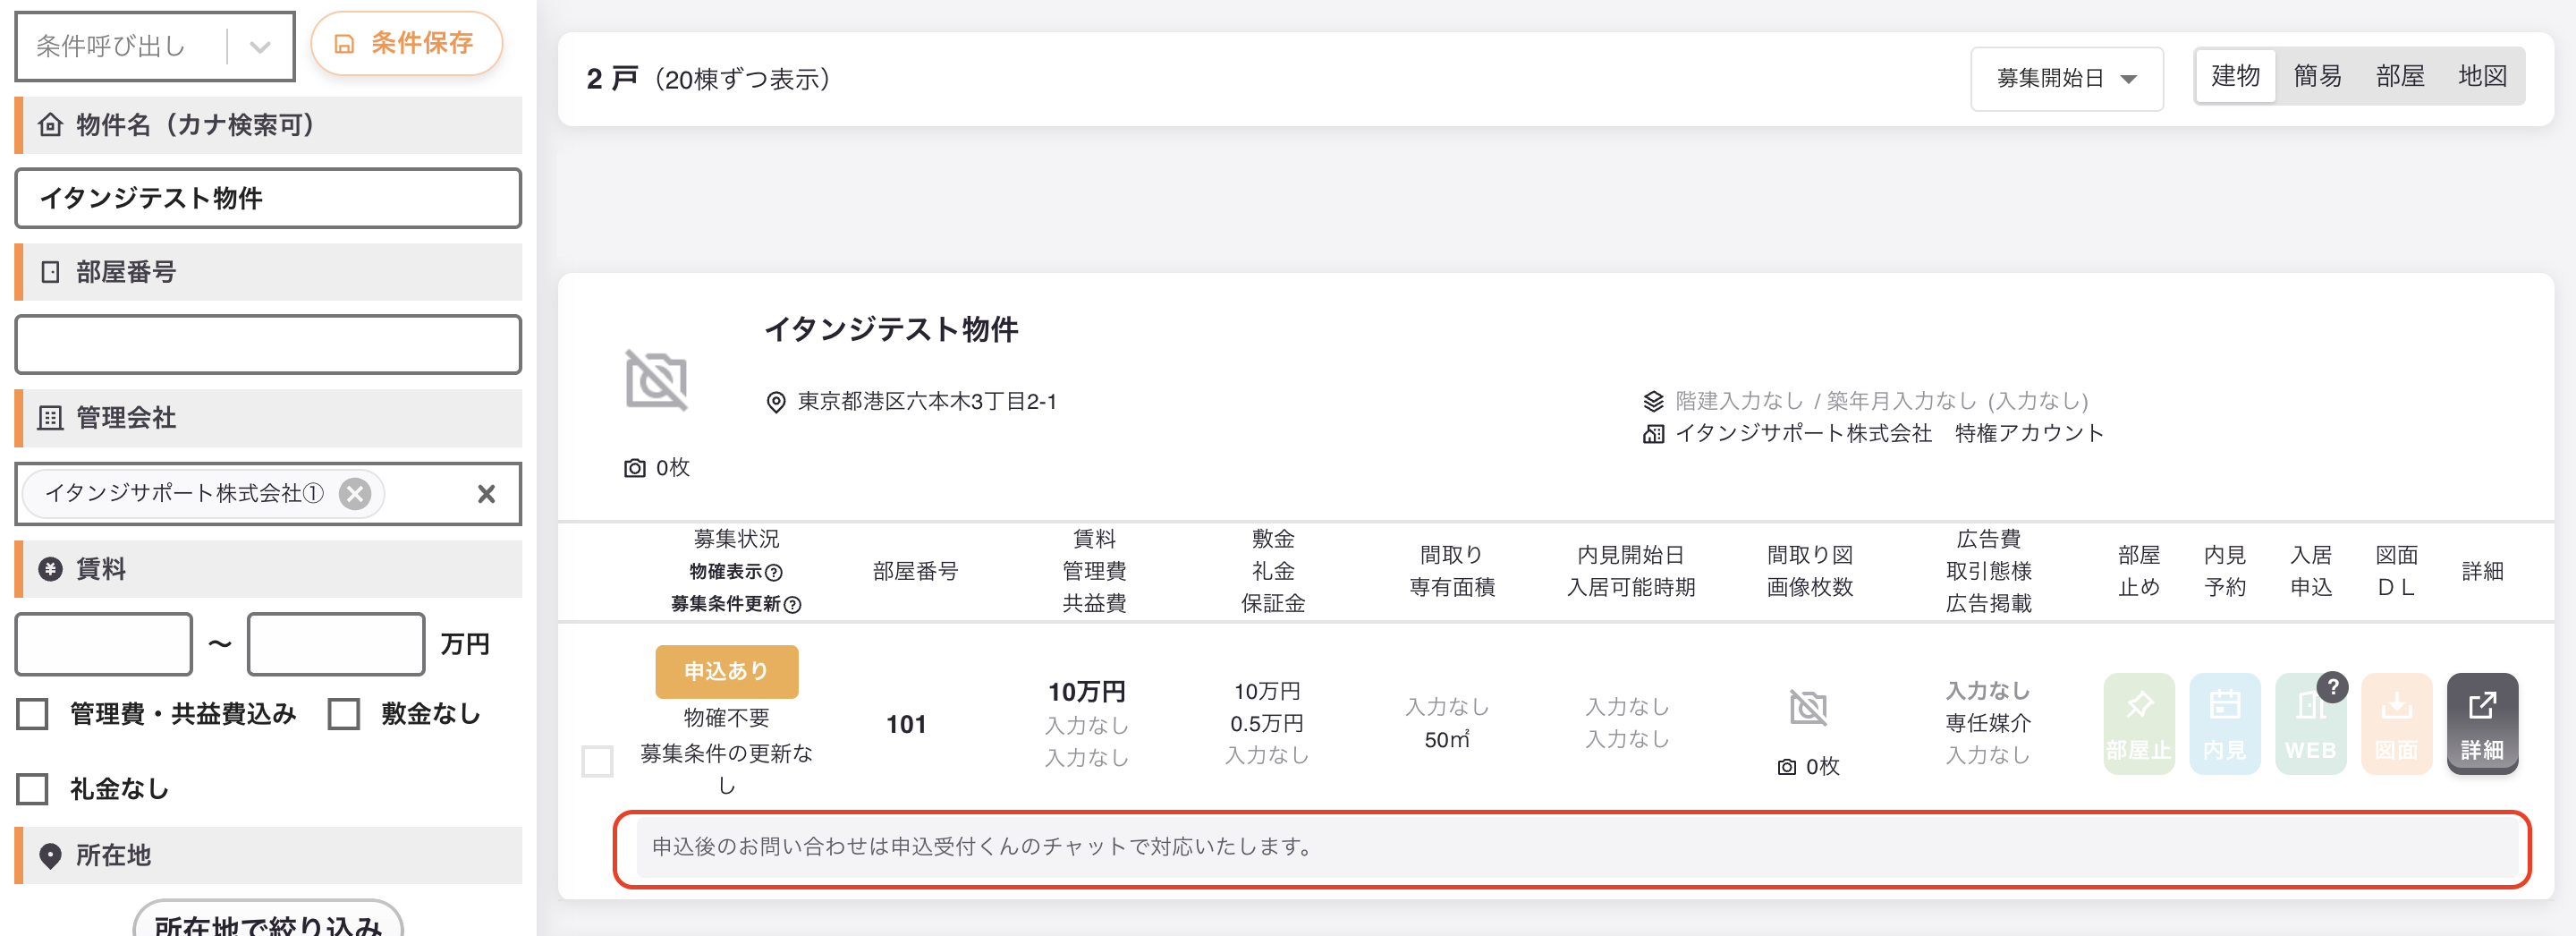This screenshot has height=936, width=2576.
Task: Switch to the 簡易 view tab
Action: click(x=2317, y=76)
